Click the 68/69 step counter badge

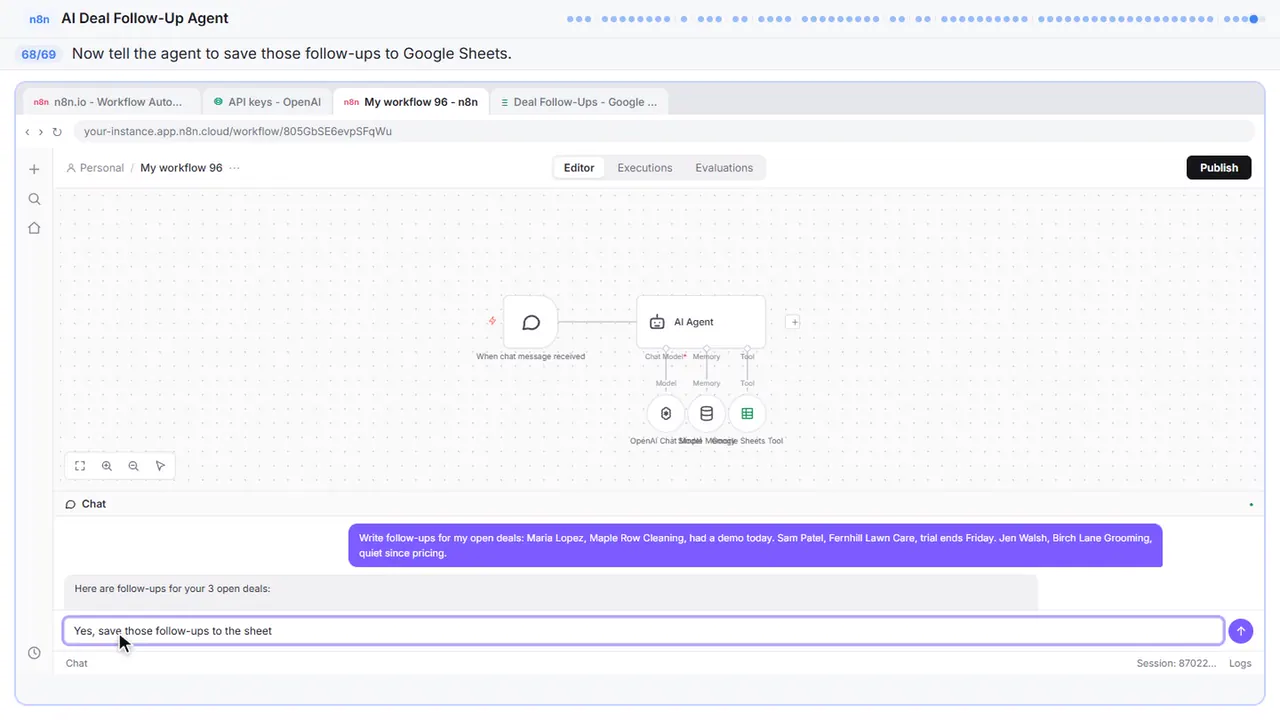click(39, 54)
